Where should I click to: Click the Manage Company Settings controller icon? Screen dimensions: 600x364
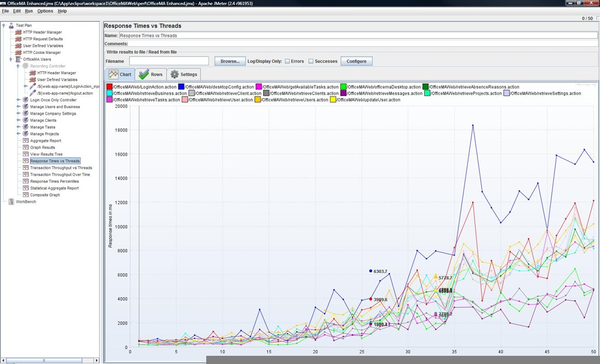tap(25, 114)
